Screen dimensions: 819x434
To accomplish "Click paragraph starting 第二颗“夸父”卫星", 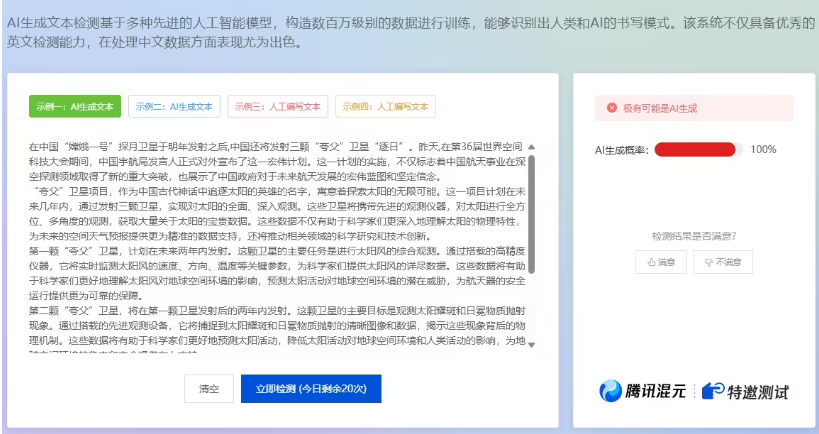I will click(277, 331).
